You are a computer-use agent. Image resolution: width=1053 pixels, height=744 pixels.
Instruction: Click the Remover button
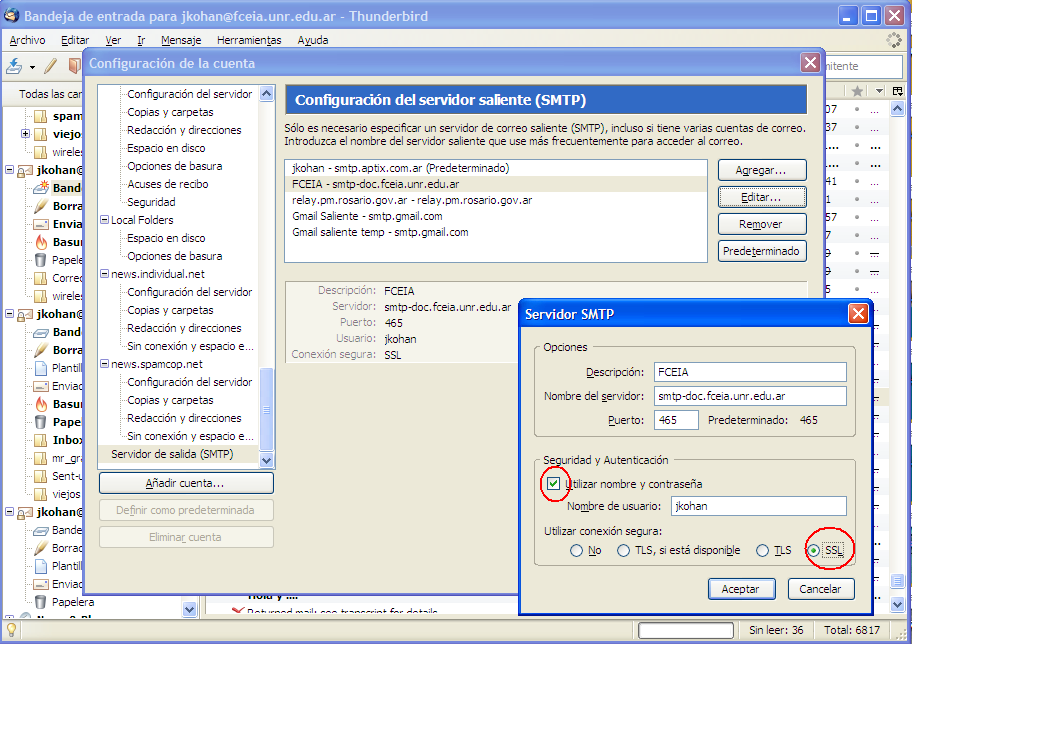tap(762, 224)
